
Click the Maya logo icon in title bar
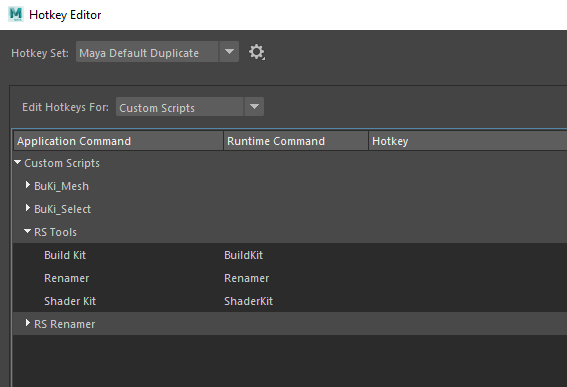coord(16,14)
